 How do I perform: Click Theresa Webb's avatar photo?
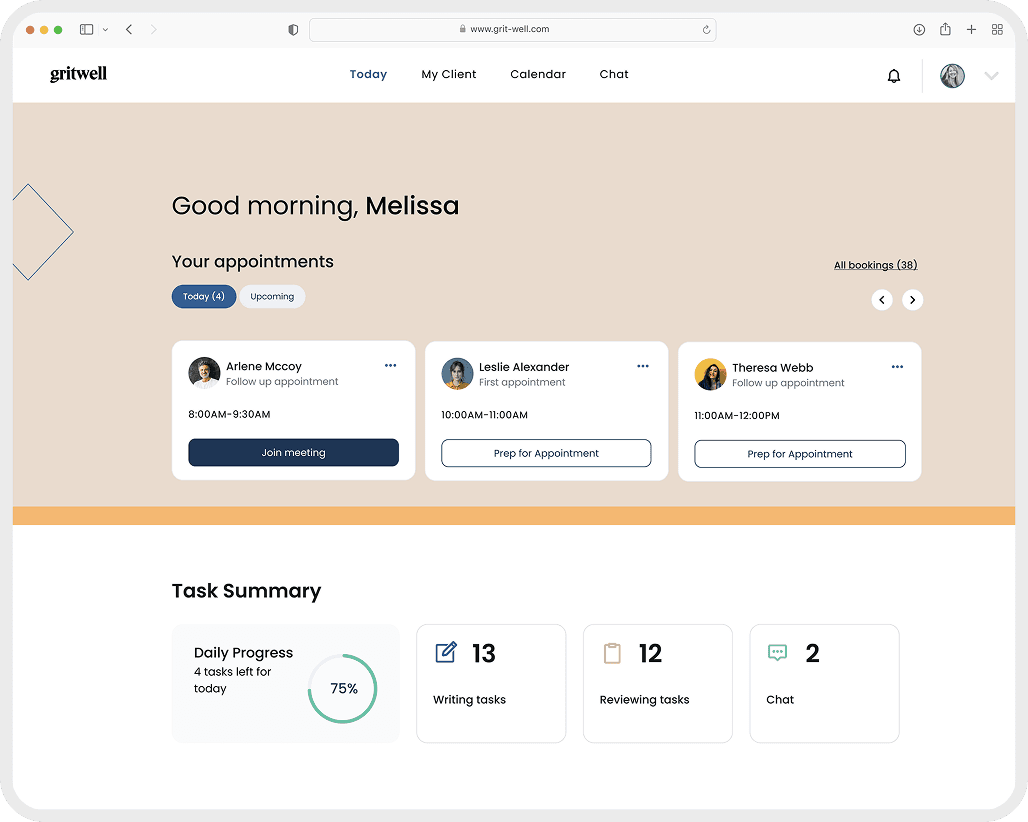pos(710,374)
